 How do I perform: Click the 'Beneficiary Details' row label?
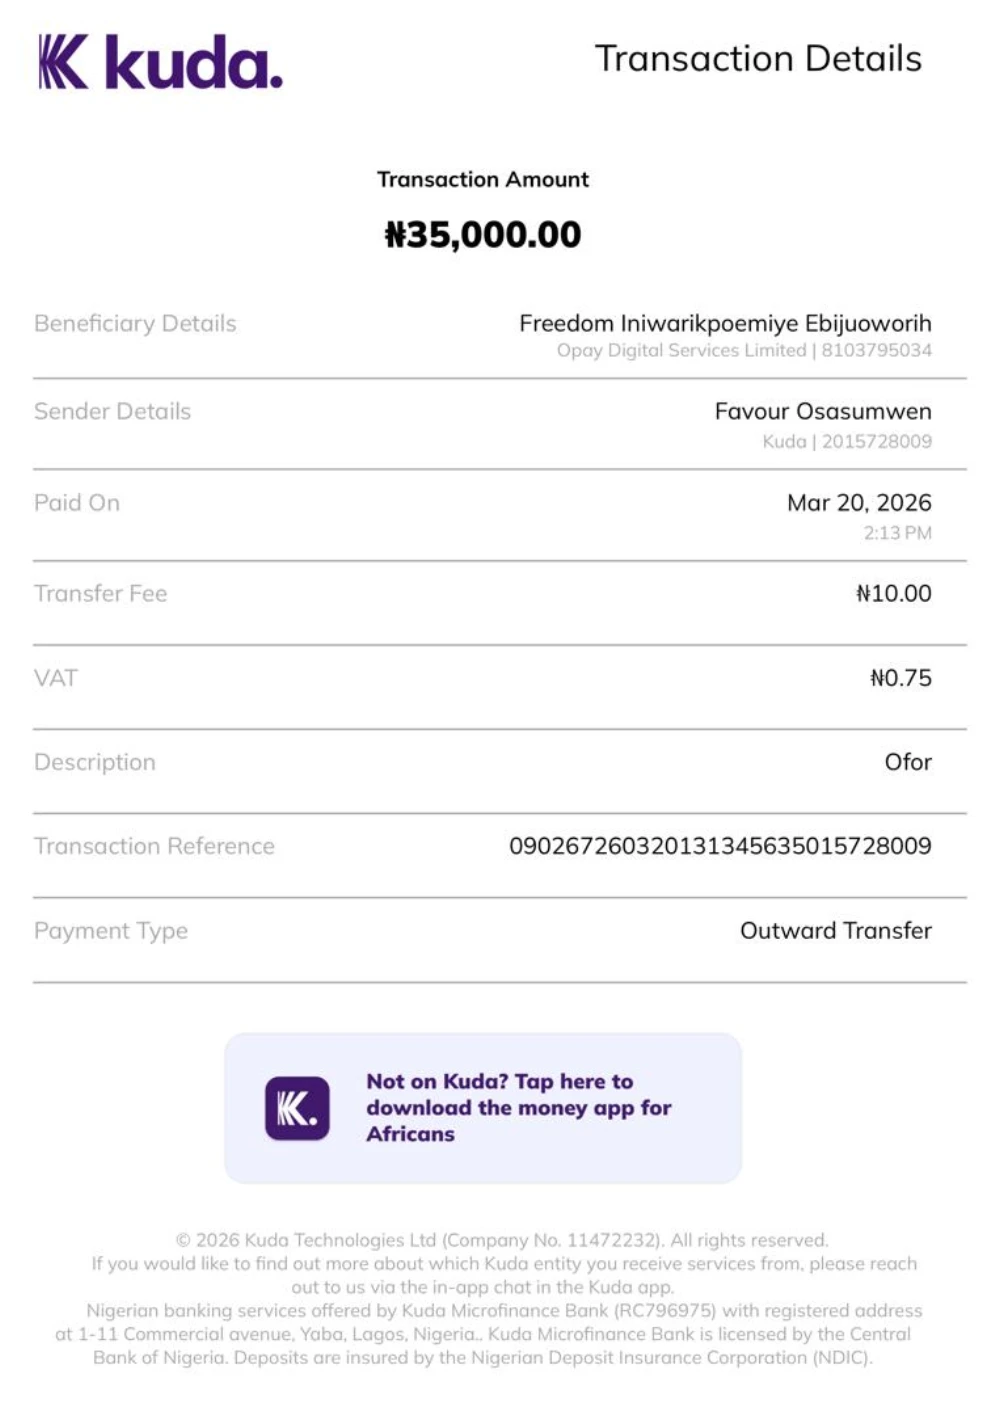pos(135,324)
